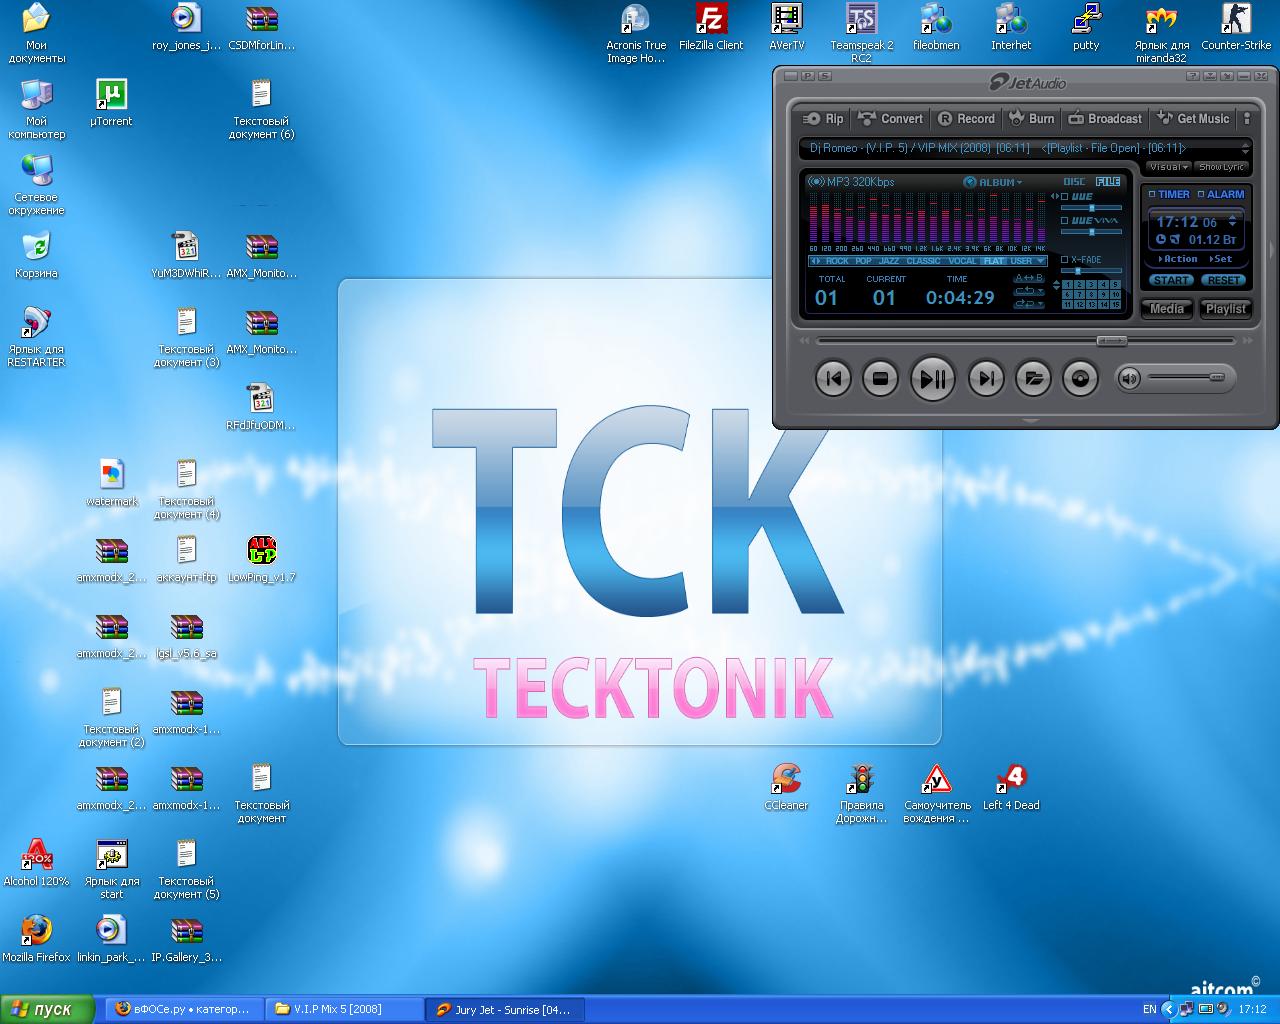Mute sound with the speaker icon
1280x1024 pixels.
click(x=1129, y=378)
